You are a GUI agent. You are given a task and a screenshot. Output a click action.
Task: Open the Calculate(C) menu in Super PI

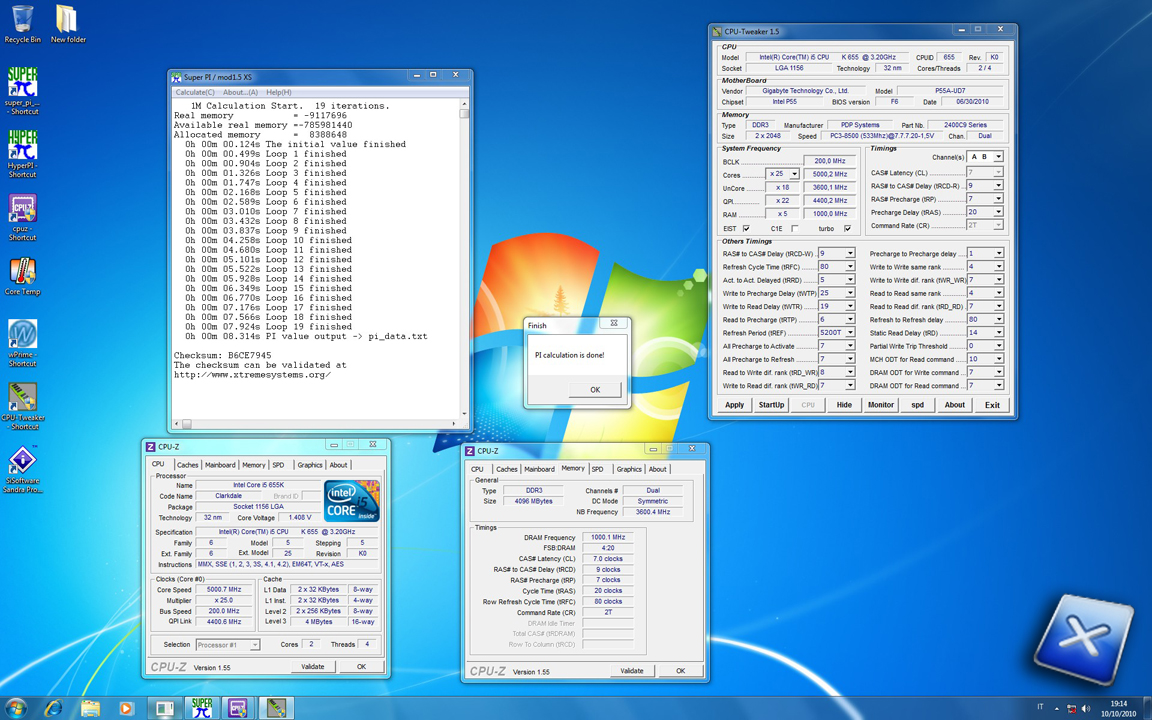point(195,92)
